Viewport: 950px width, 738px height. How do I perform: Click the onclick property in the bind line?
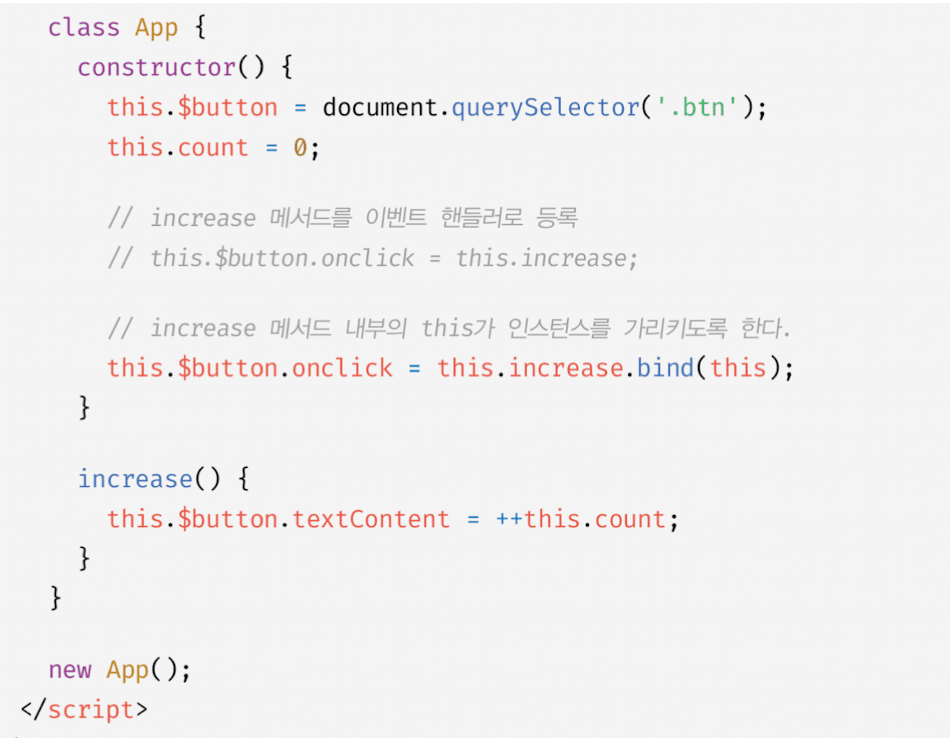click(x=342, y=368)
